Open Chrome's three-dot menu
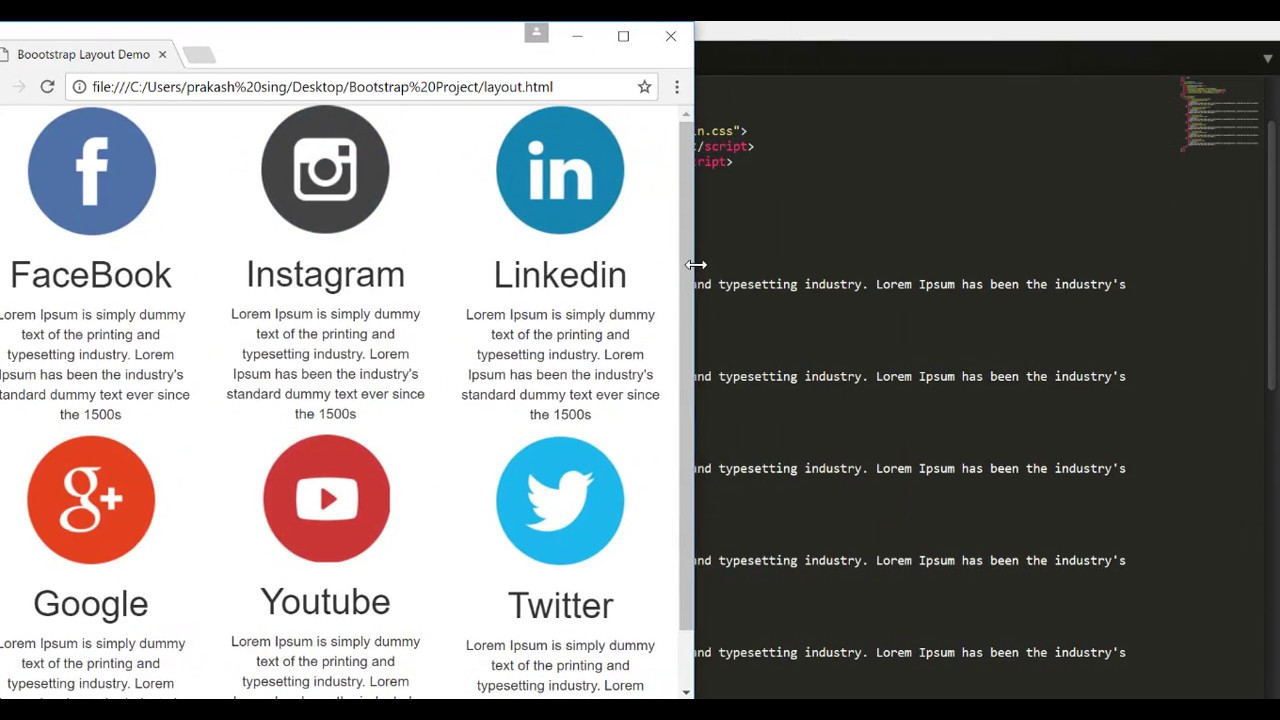 [677, 87]
